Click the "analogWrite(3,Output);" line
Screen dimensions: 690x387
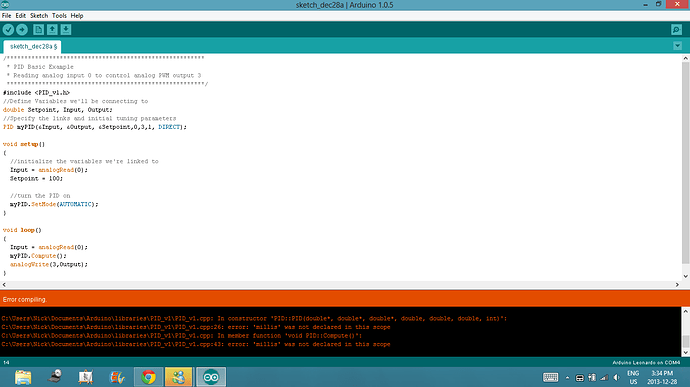[x=49, y=264]
